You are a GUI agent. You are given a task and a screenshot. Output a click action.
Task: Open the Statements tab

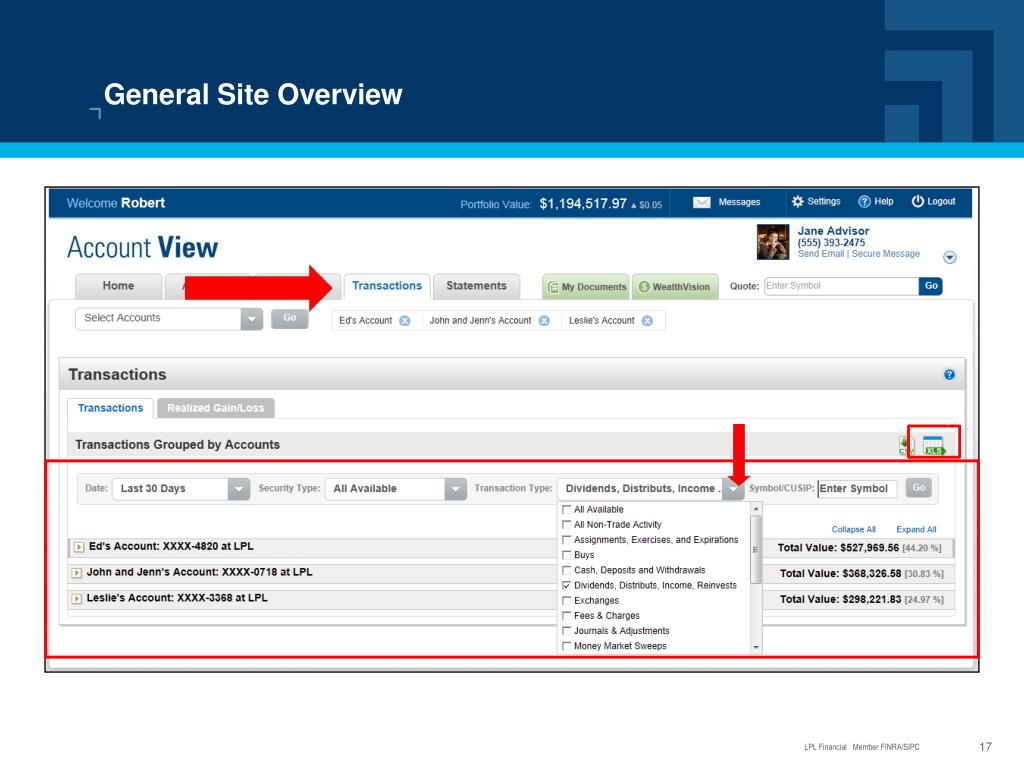click(476, 286)
